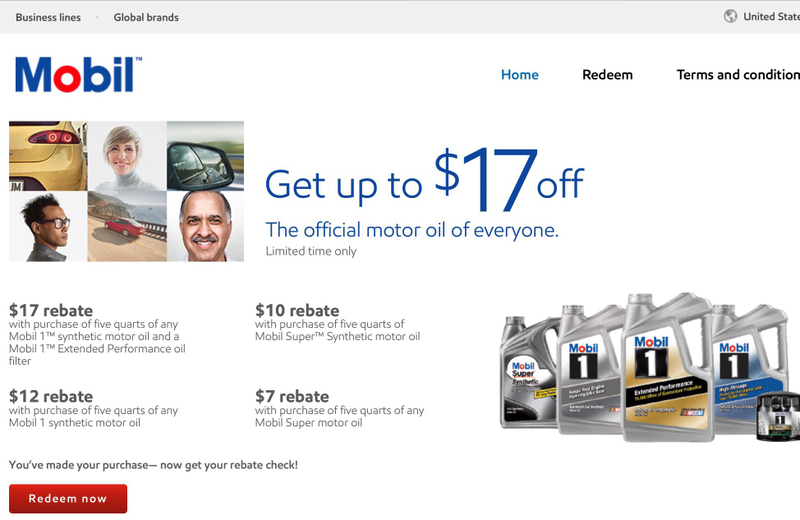Open the Redeem page
Image resolution: width=800 pixels, height=520 pixels.
(607, 75)
